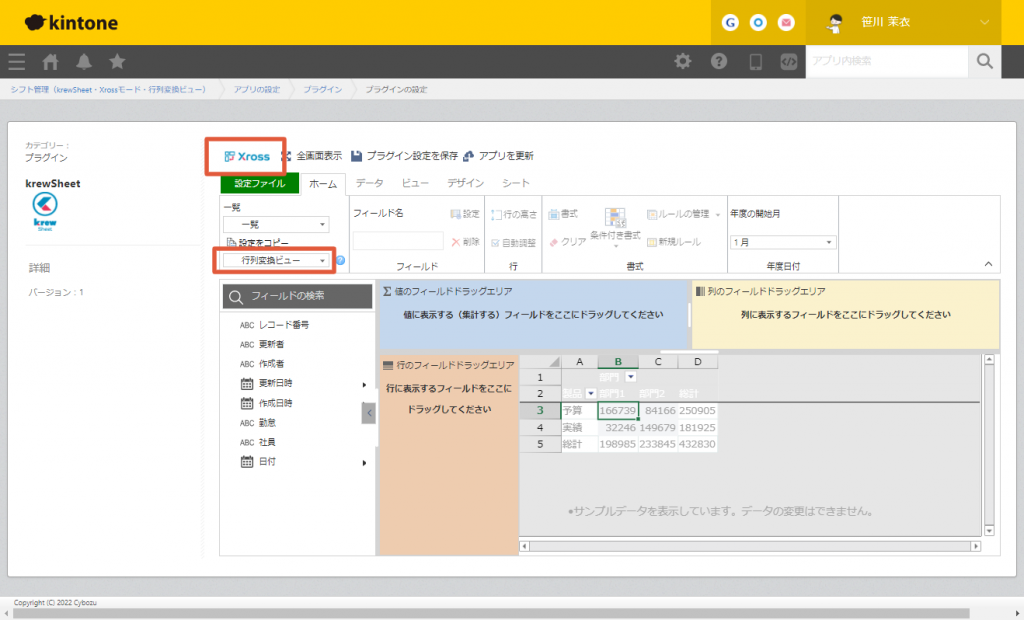Image resolution: width=1024 pixels, height=620 pixels.
Task: Open the favorites star icon
Action: 117,61
